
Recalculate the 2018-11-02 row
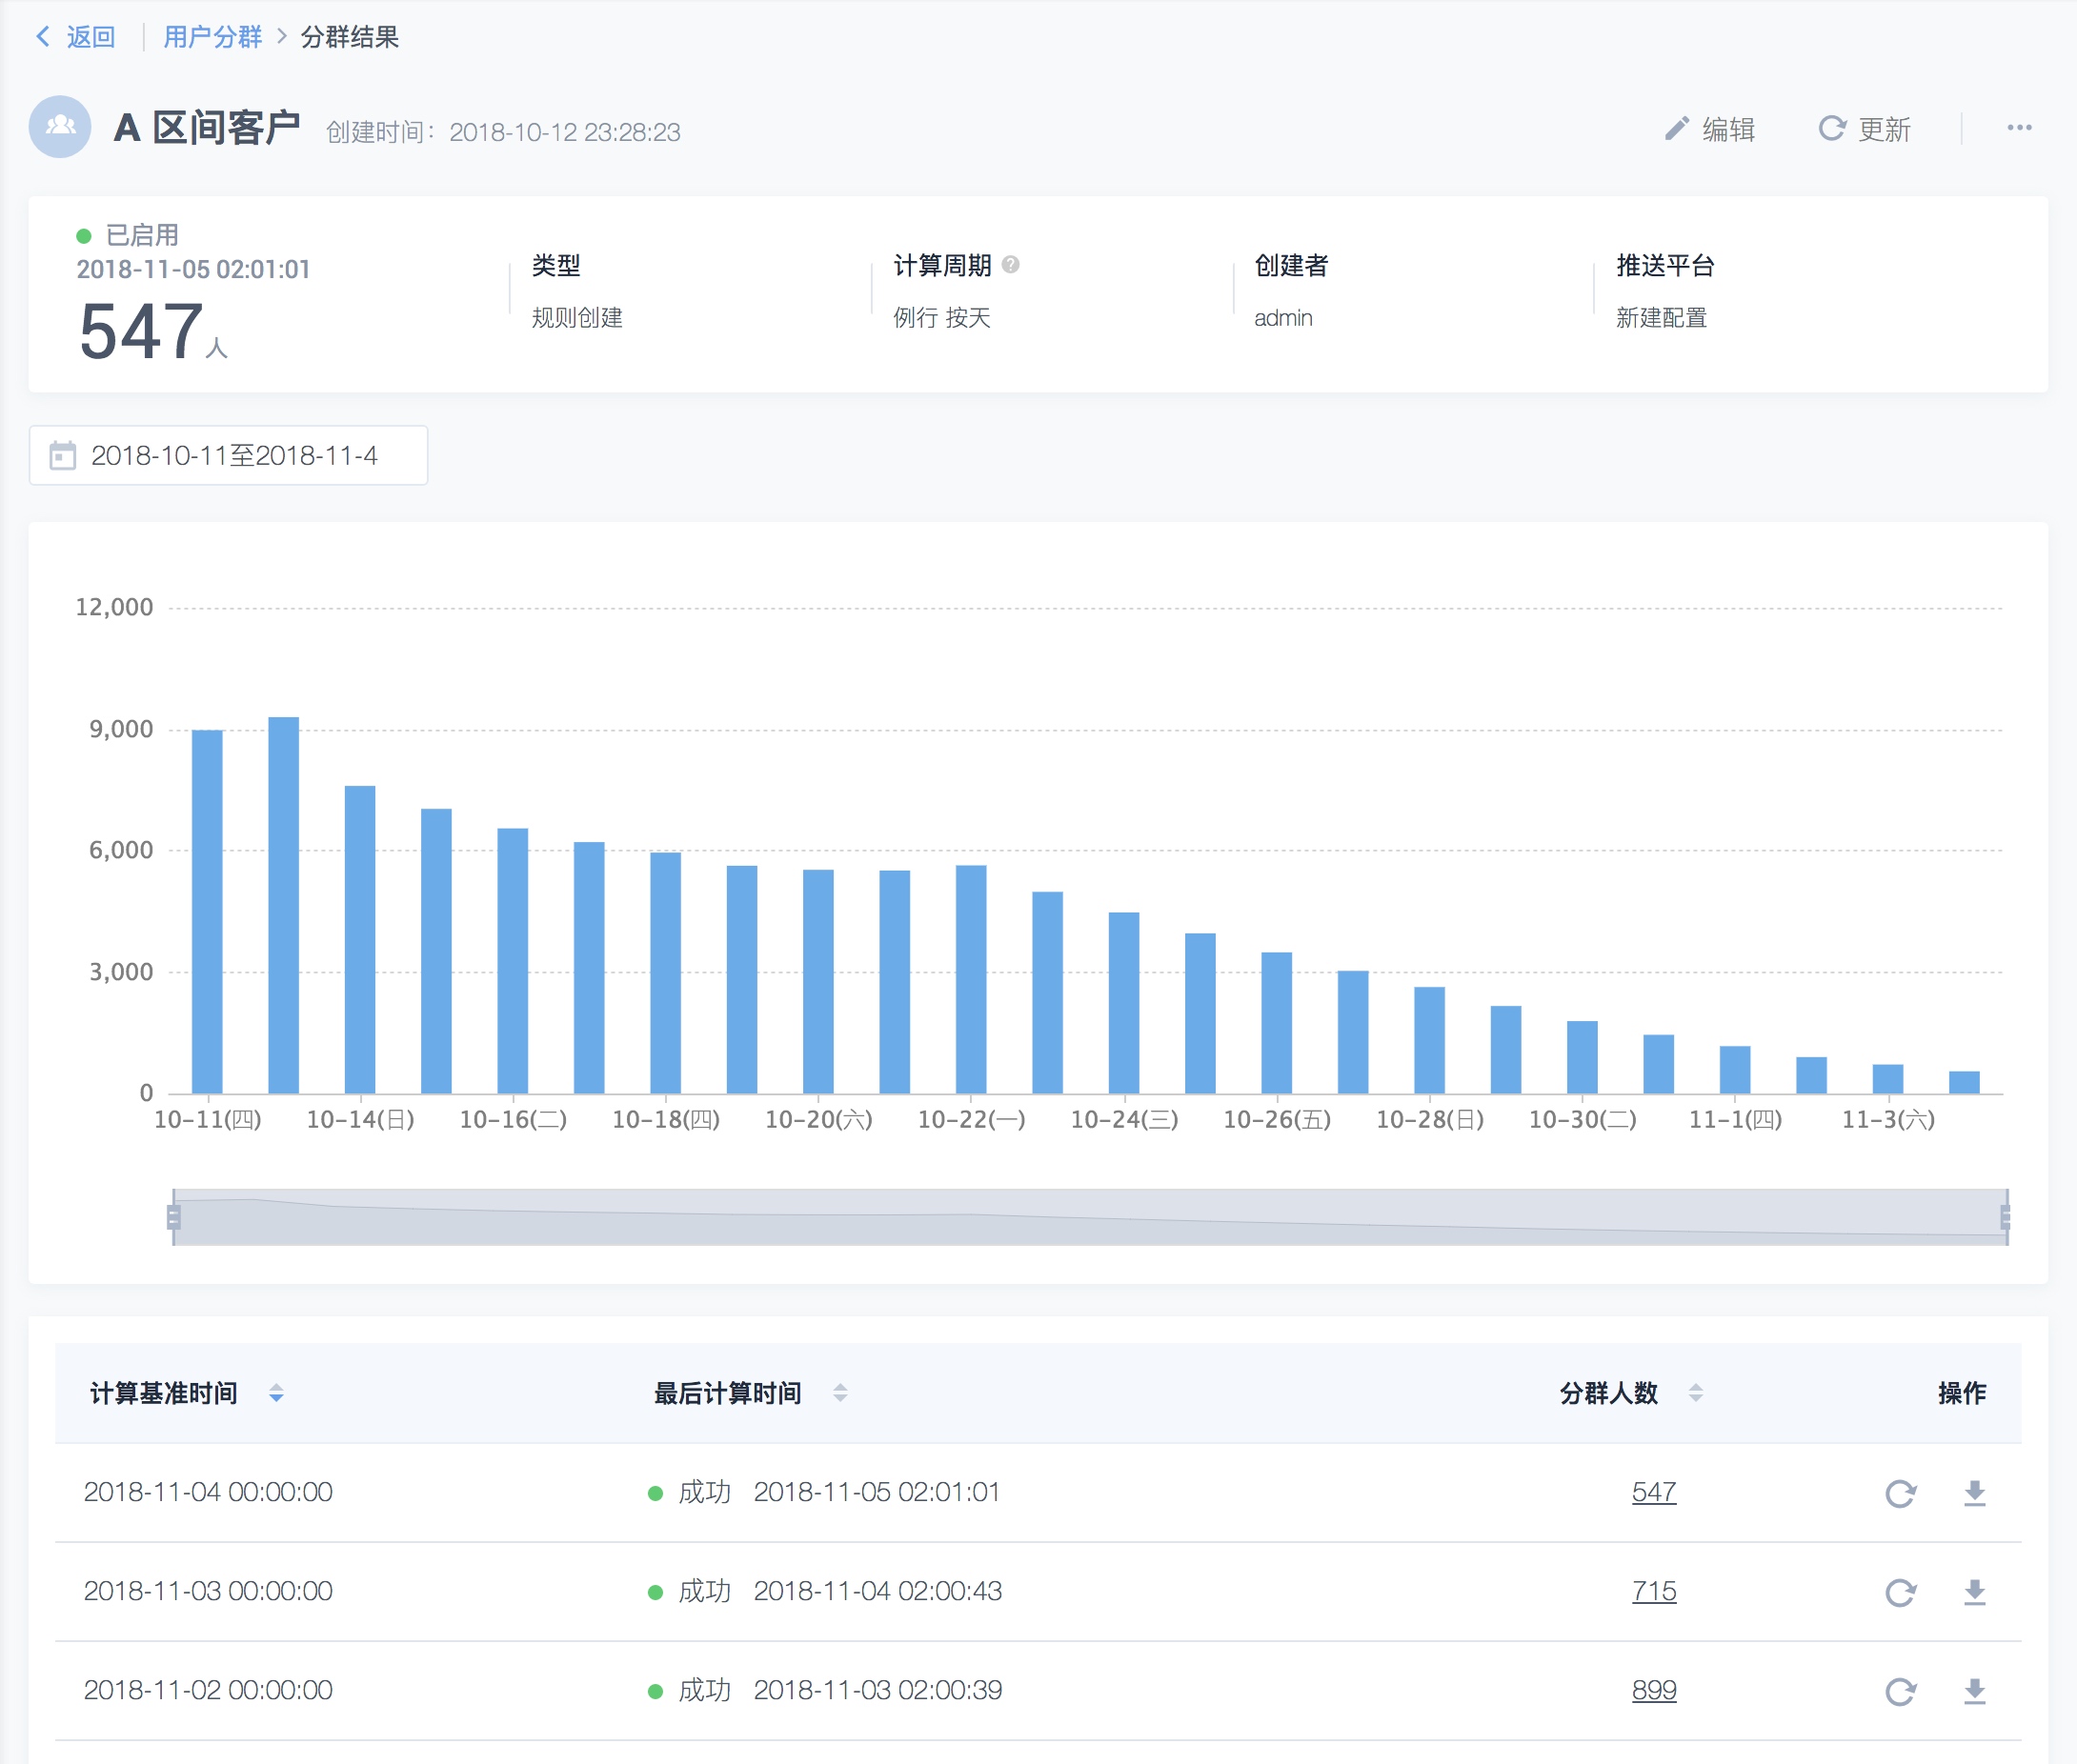click(x=1900, y=1691)
